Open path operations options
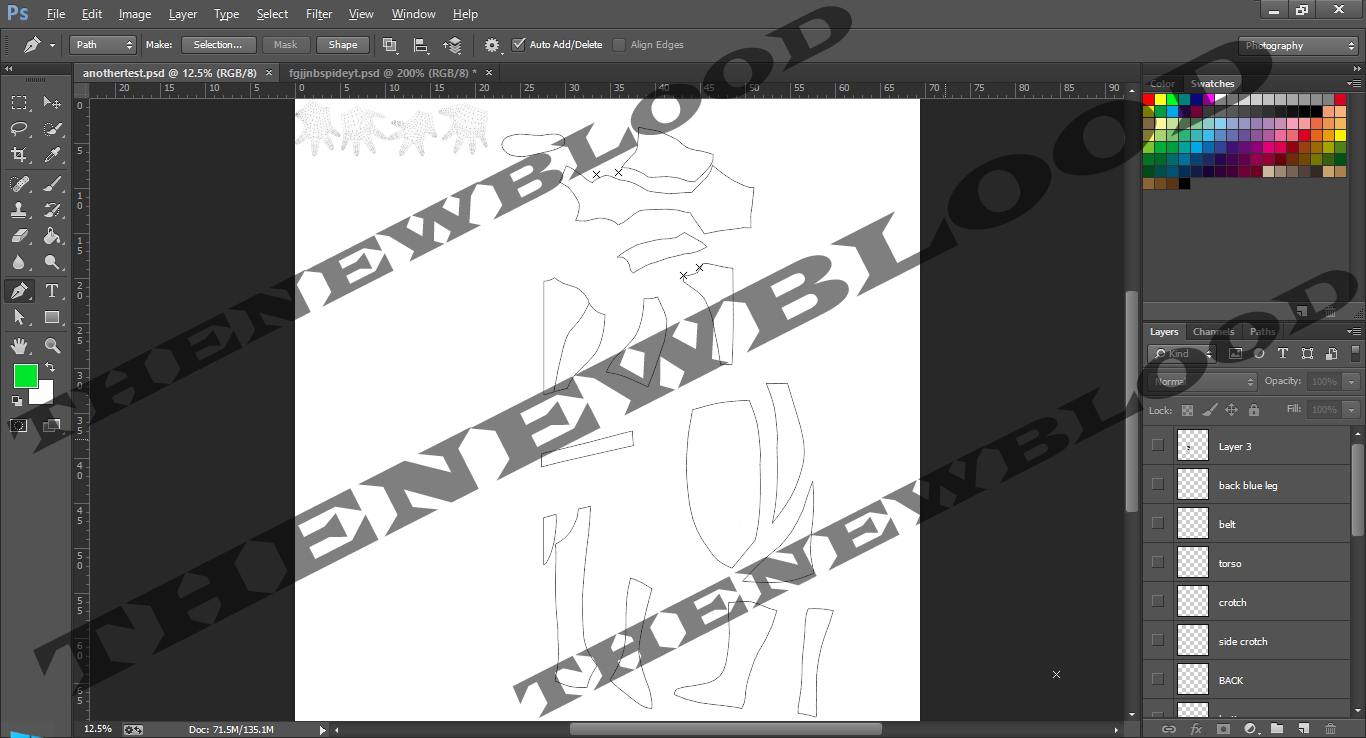Screen dimensions: 1366x738 pos(390,45)
